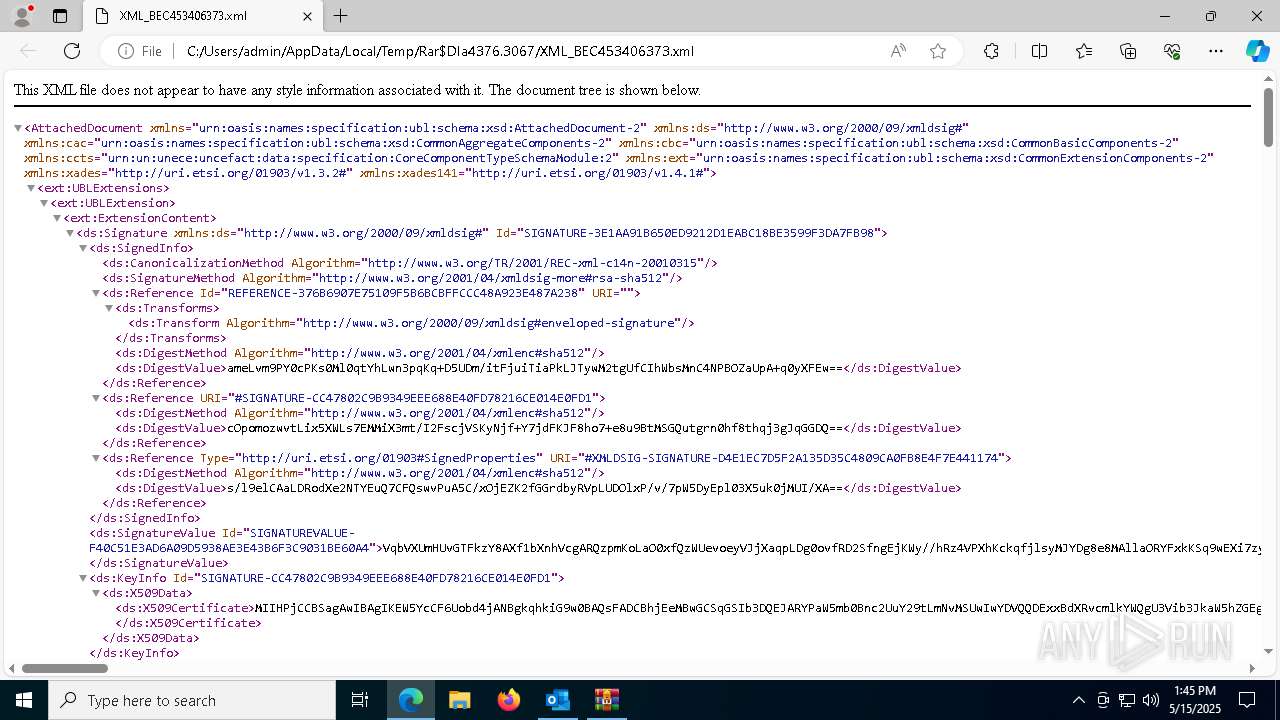Open Outlook from taskbar
Viewport: 1280px width, 720px height.
tap(557, 700)
